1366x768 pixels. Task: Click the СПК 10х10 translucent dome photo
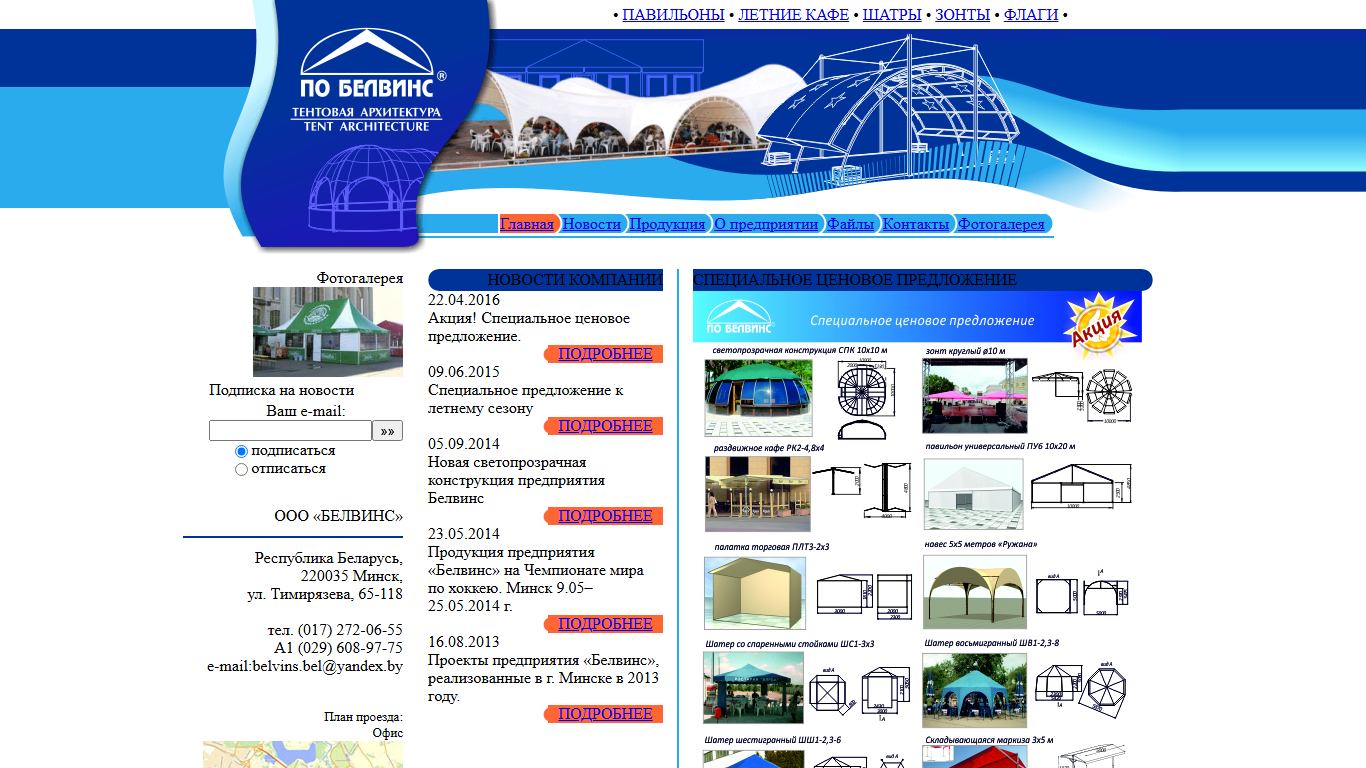[758, 397]
